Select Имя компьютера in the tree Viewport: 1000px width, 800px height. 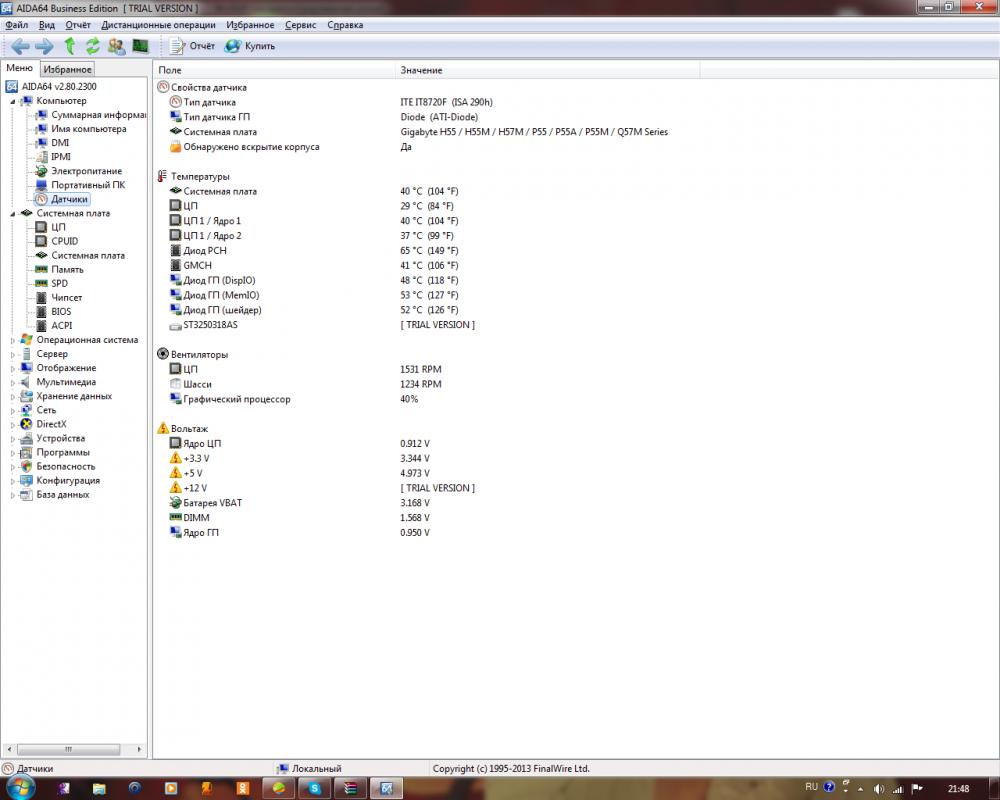[81, 129]
